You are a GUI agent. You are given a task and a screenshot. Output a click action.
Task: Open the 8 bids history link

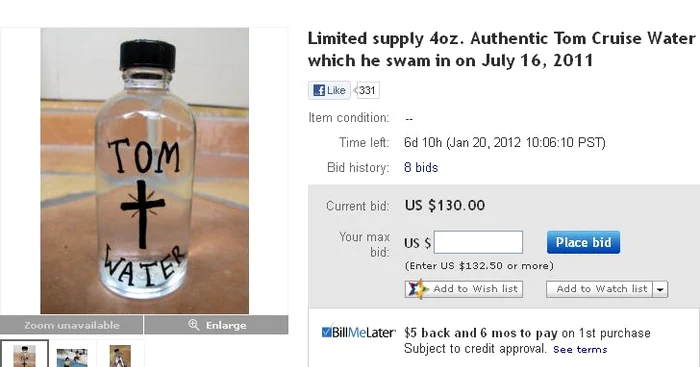click(x=421, y=167)
